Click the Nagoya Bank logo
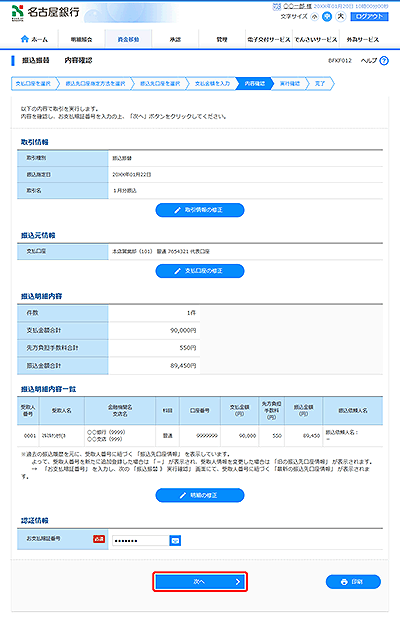 pos(45,12)
